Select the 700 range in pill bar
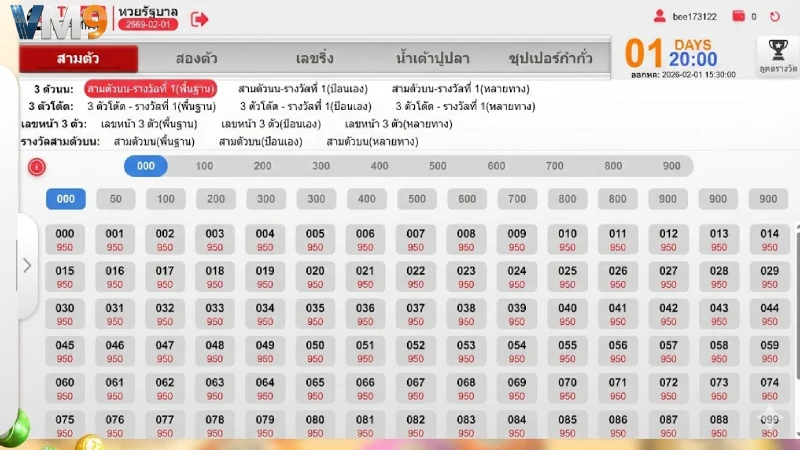 click(x=554, y=166)
